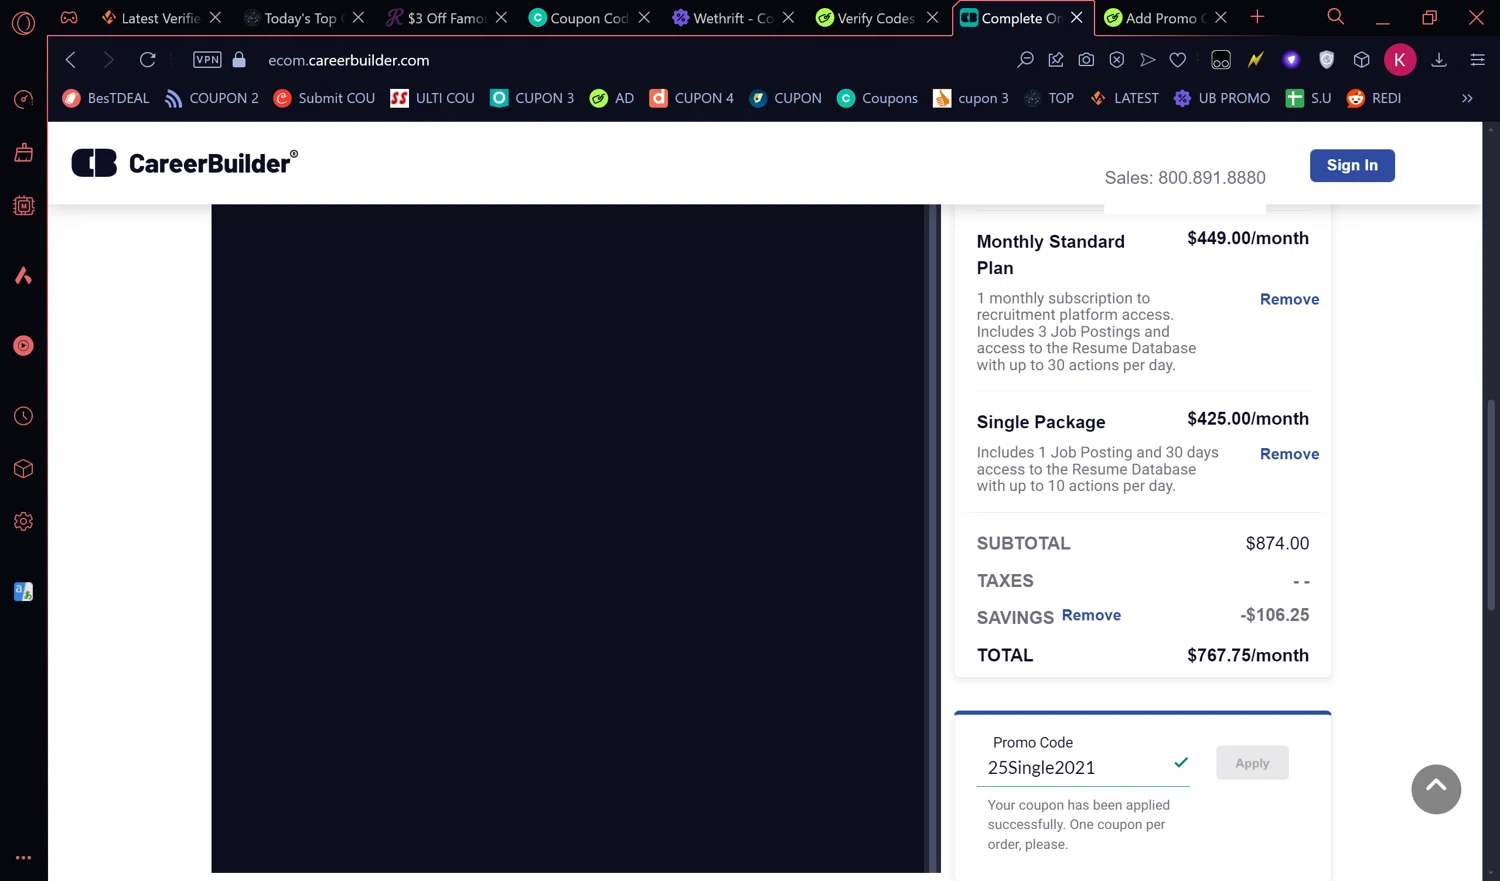Image resolution: width=1500 pixels, height=881 pixels.
Task: Open find in page magnifier icon
Action: (x=1025, y=60)
